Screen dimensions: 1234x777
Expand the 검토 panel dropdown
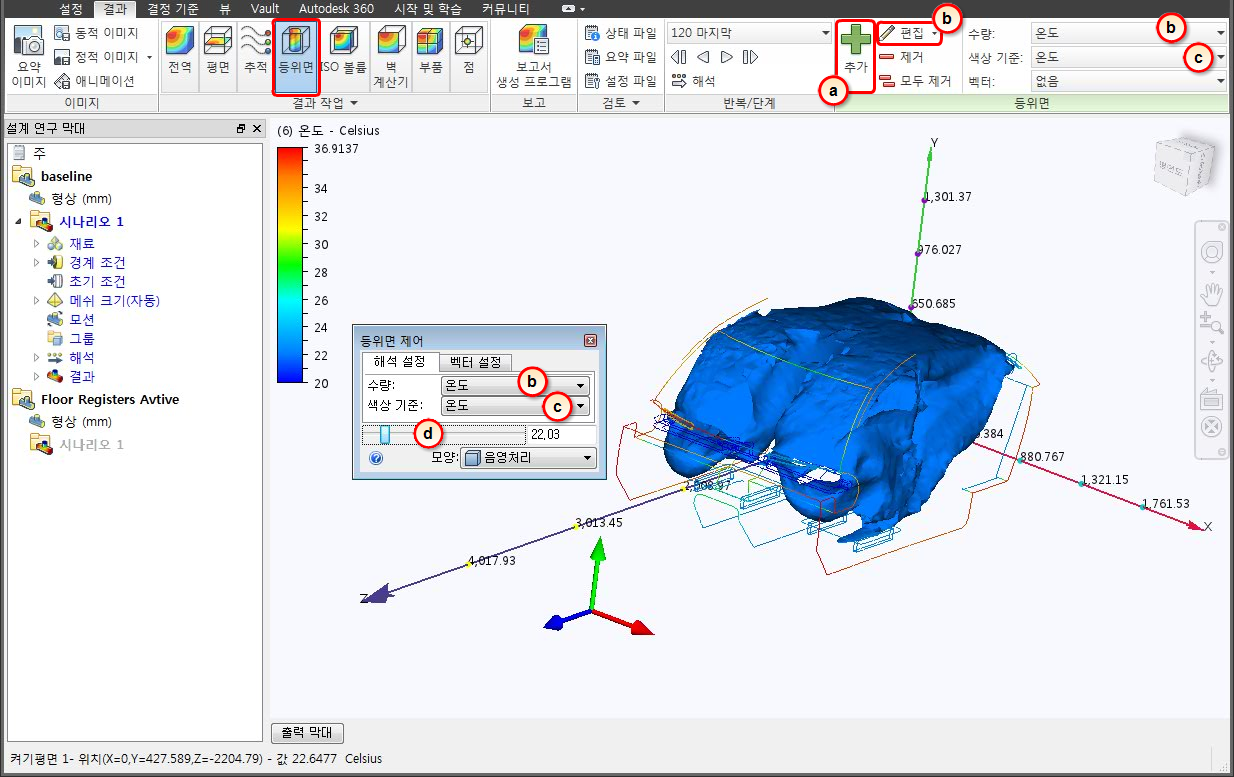(x=636, y=103)
